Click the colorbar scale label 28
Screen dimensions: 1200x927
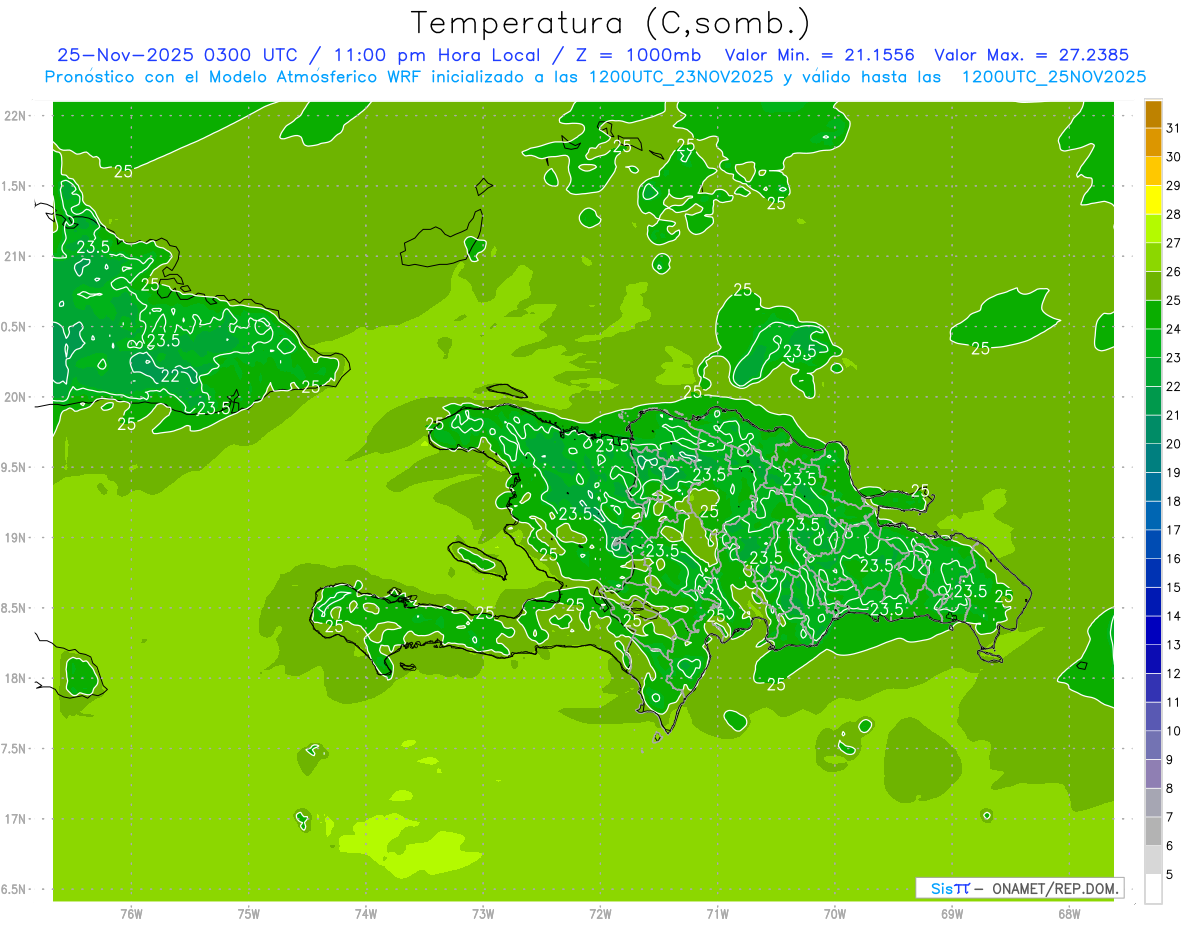1173,214
